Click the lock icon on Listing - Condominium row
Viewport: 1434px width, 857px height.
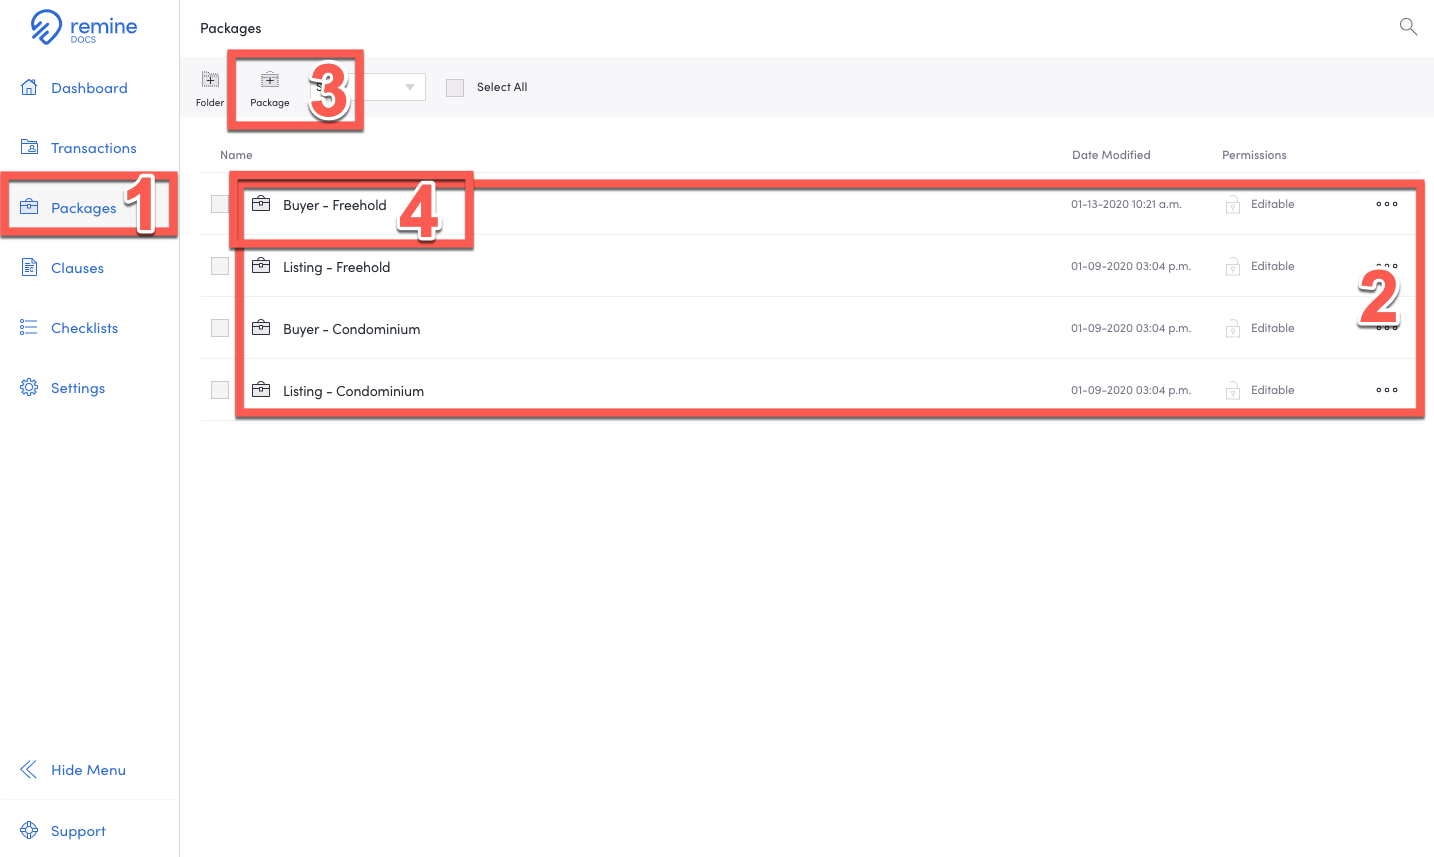point(1233,390)
